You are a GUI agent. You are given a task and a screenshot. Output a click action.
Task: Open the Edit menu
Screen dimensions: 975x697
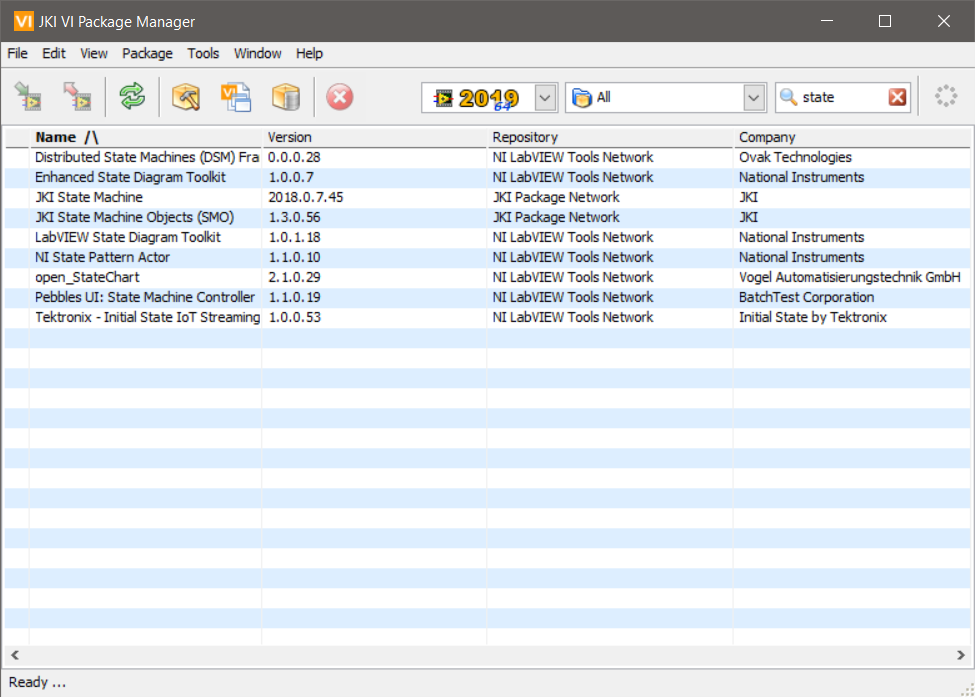(x=53, y=53)
